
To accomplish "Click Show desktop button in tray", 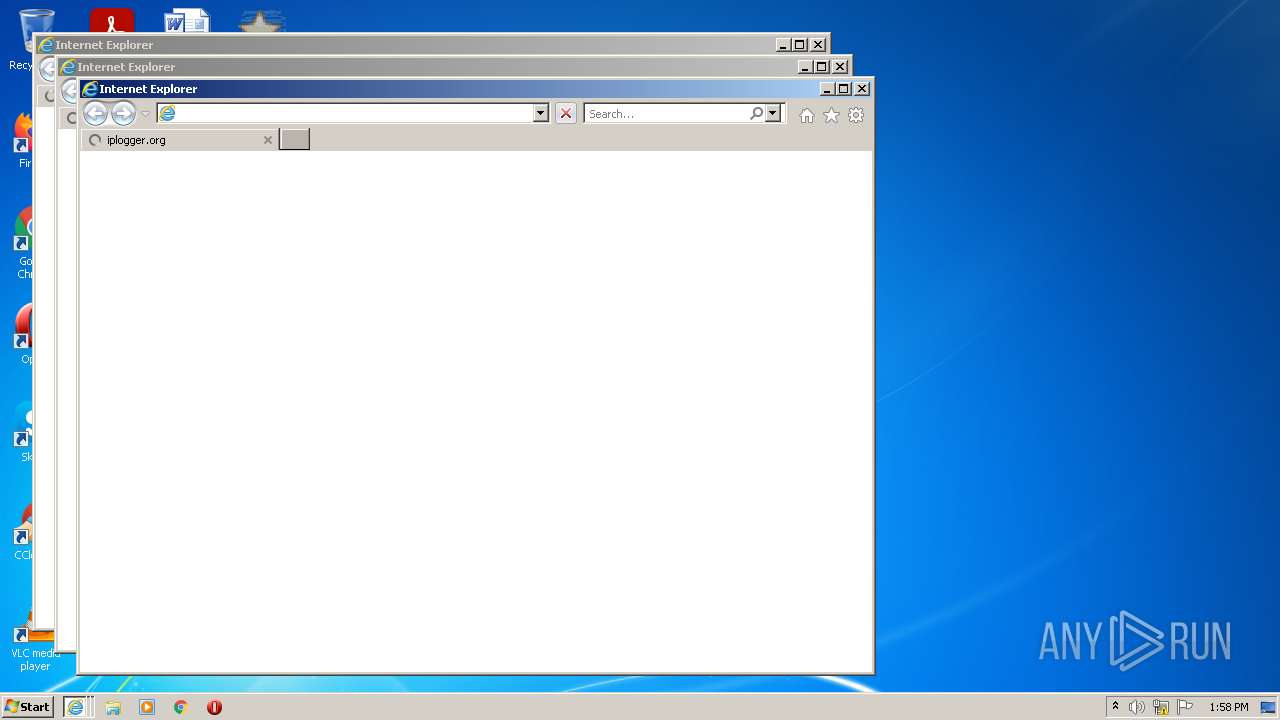I will tap(1269, 707).
